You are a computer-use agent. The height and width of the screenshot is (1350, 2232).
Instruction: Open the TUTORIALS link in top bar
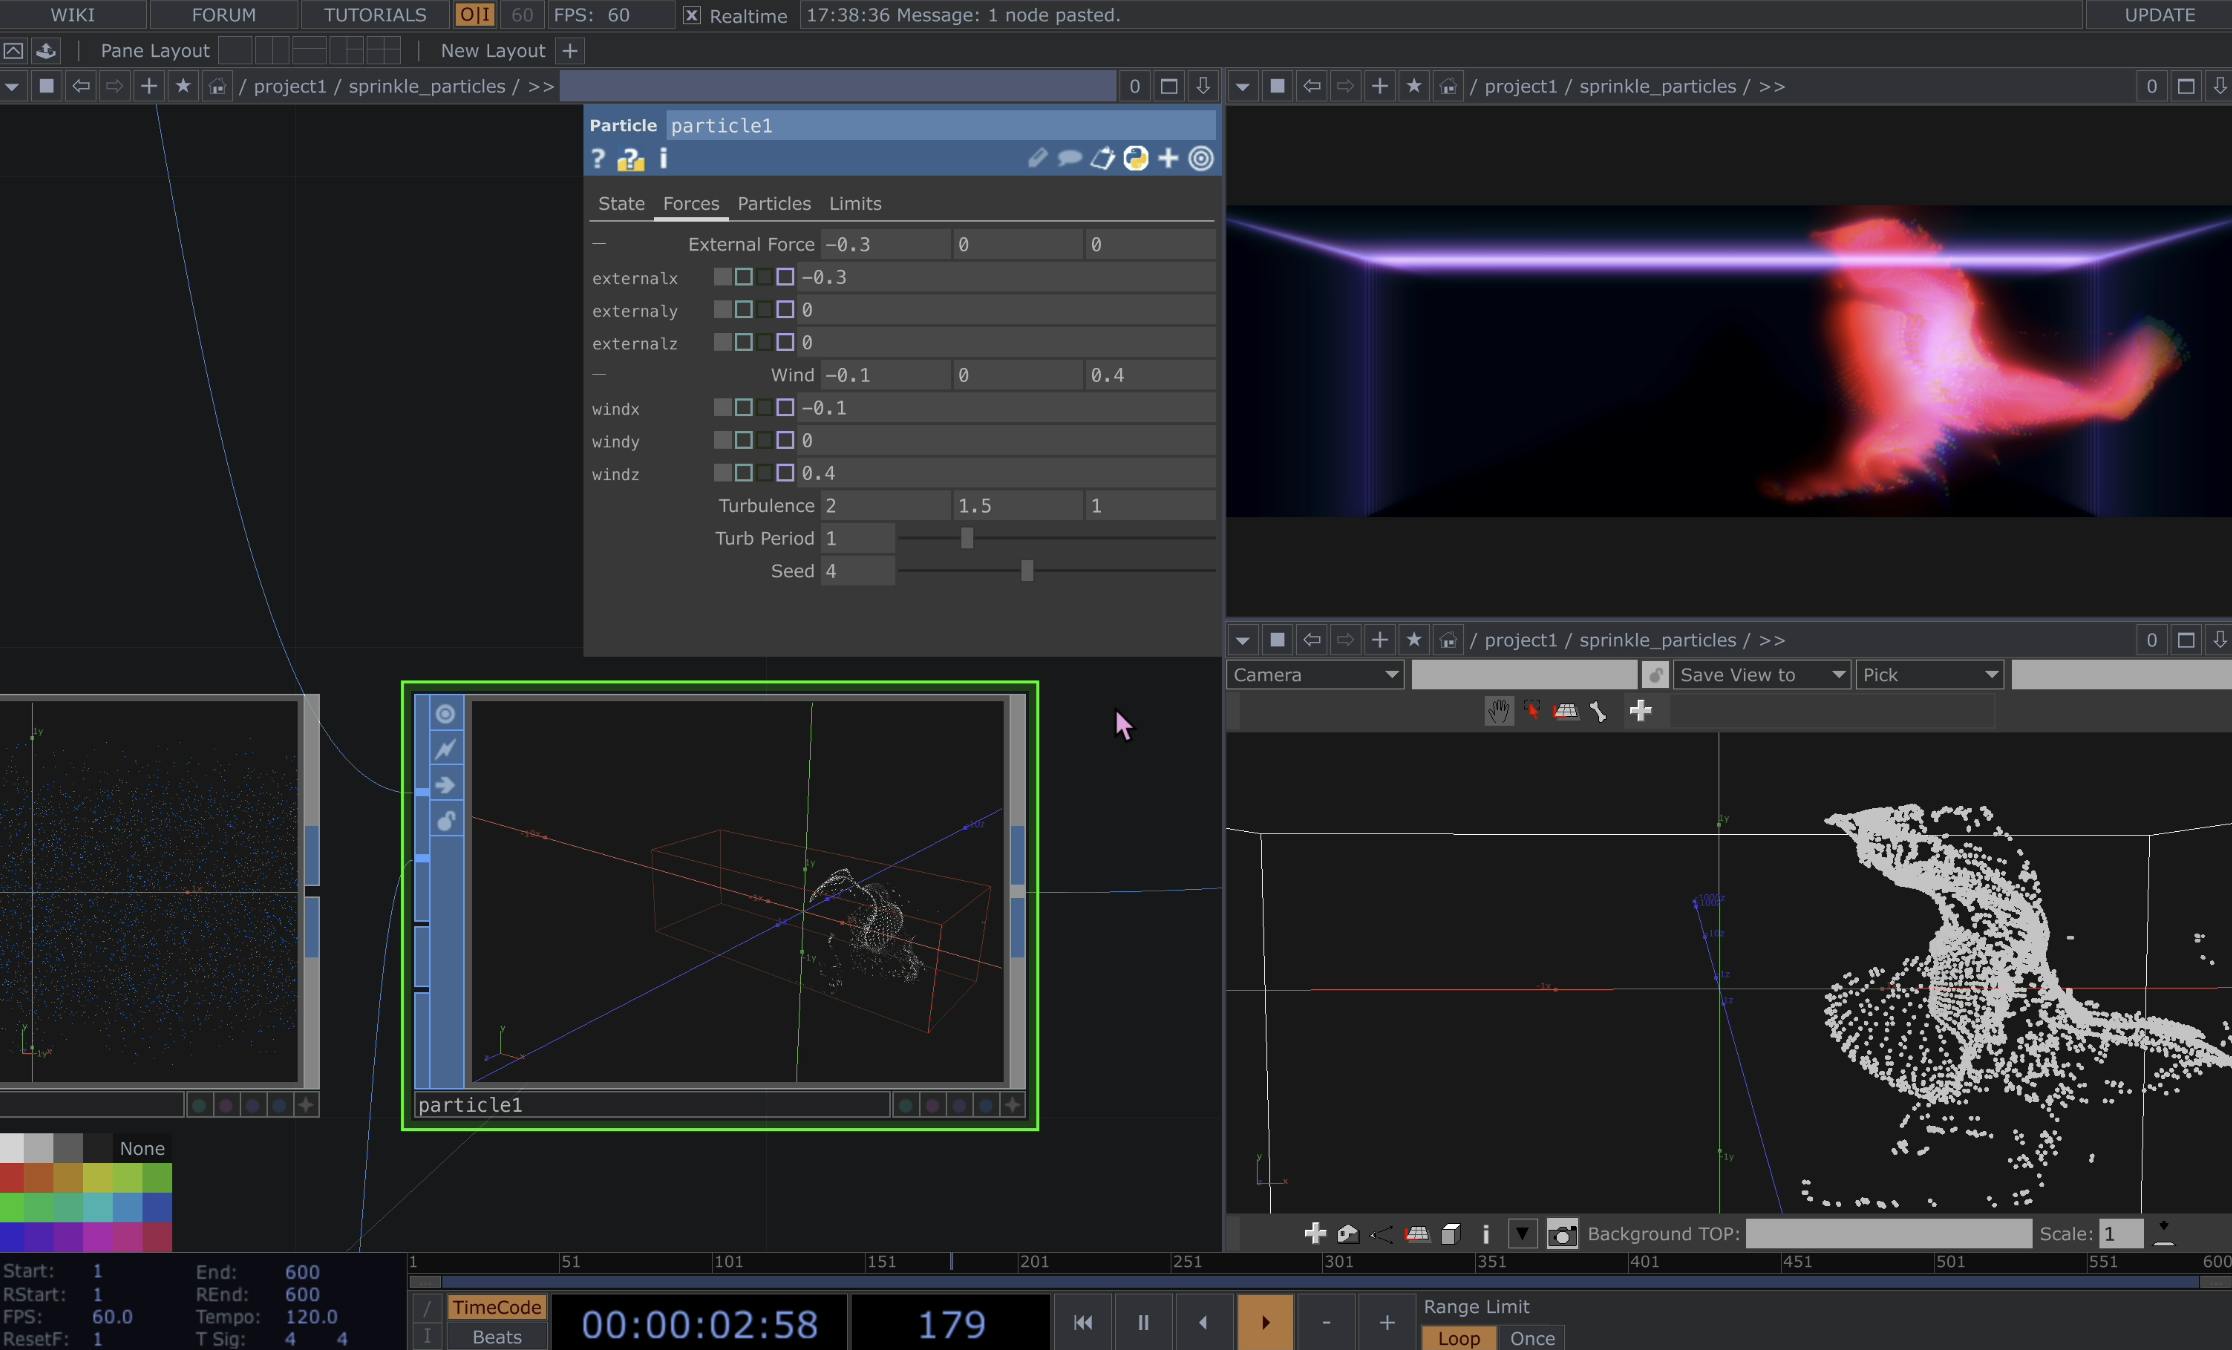click(x=375, y=15)
